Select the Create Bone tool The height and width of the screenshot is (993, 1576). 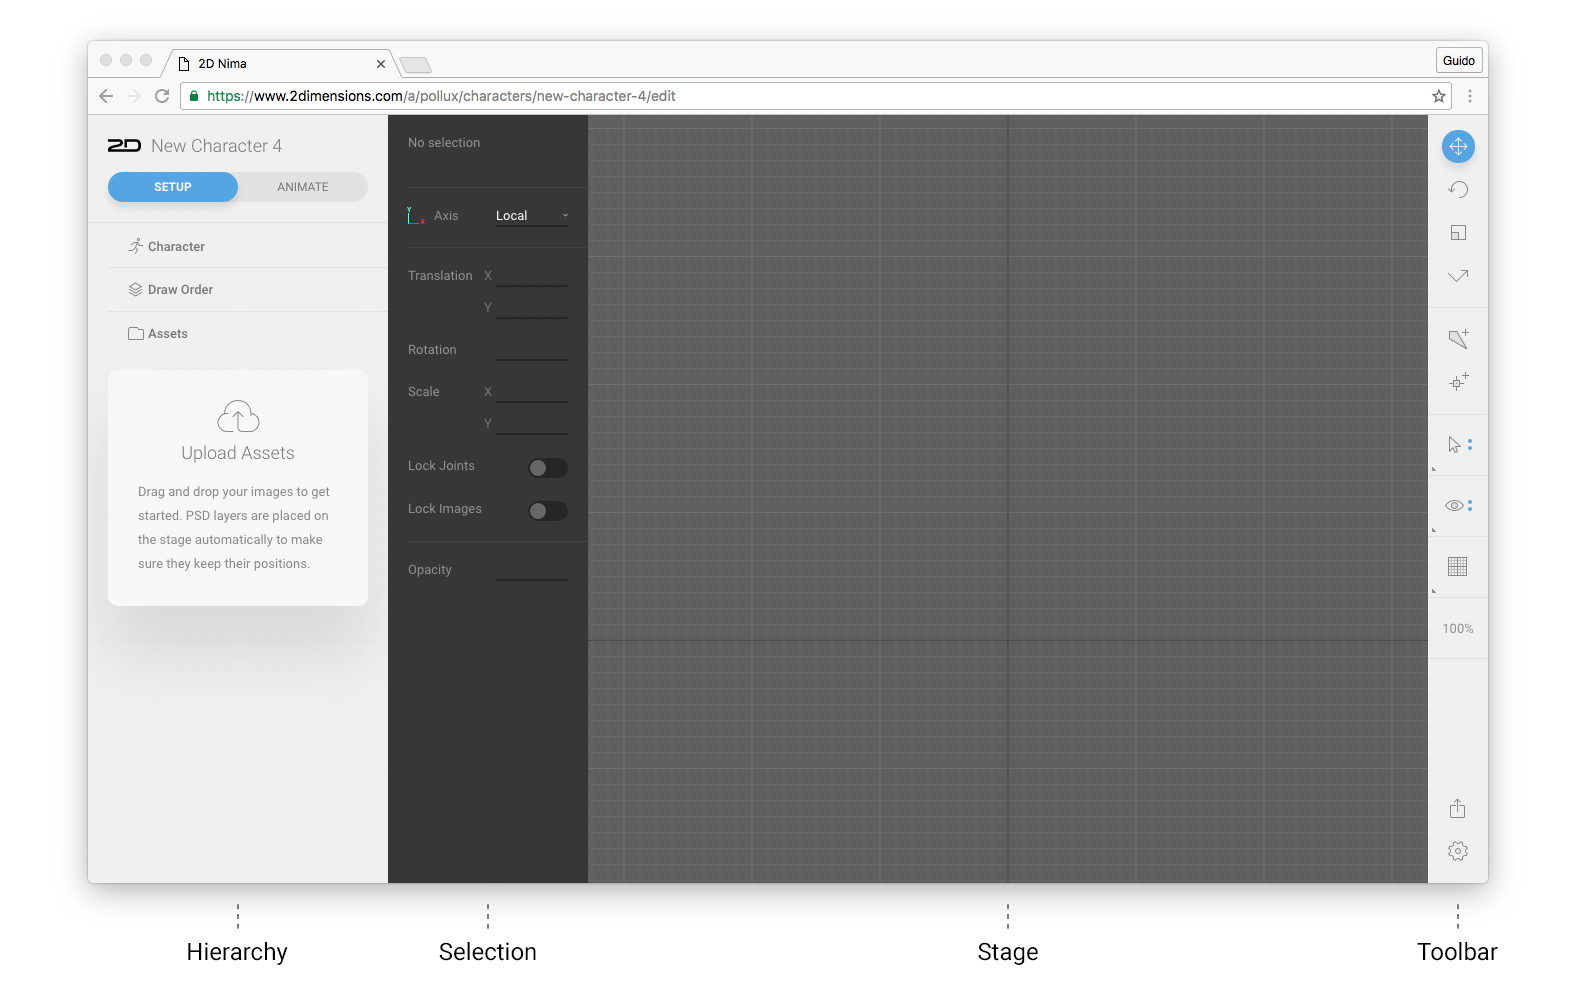pos(1458,339)
